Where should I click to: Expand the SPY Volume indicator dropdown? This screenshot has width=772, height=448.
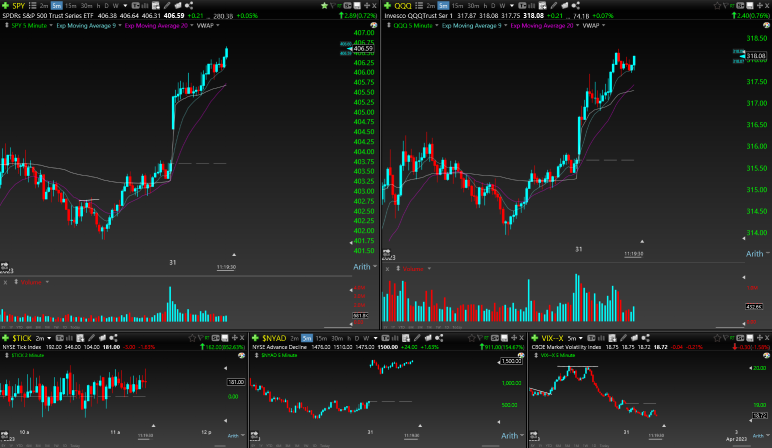(47, 282)
